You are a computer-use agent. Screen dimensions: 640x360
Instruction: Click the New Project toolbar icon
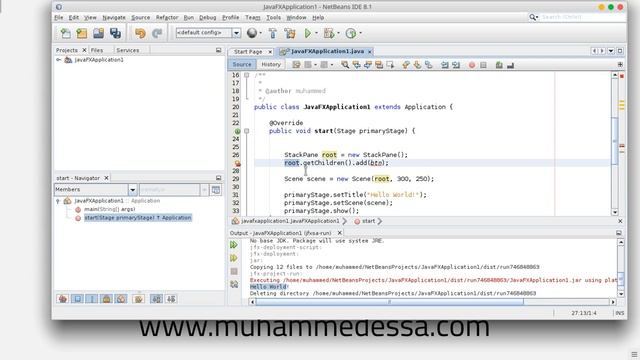82,33
